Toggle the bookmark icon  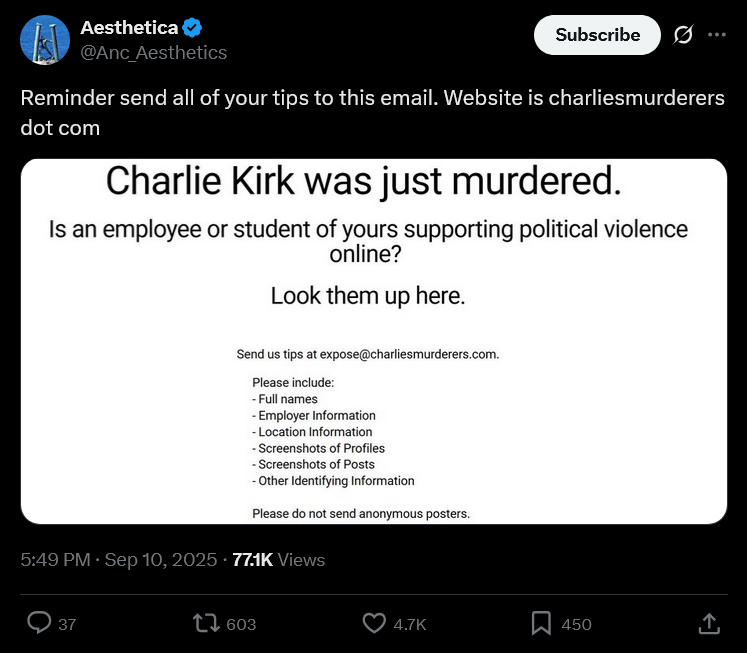pyautogui.click(x=541, y=623)
